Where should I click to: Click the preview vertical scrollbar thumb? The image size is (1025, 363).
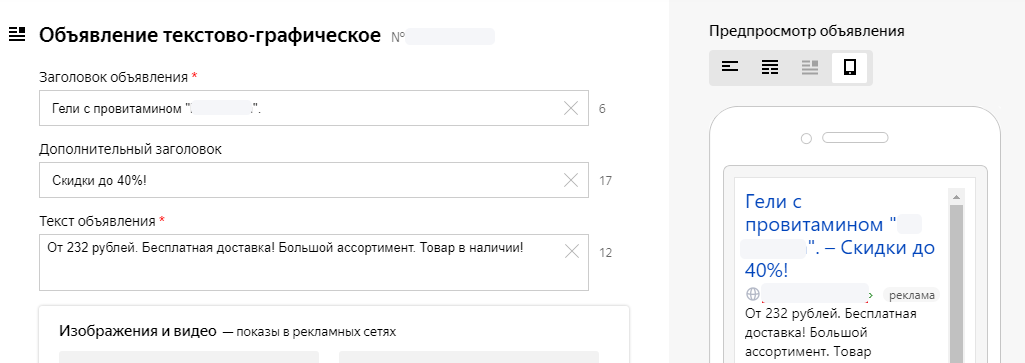pos(956,283)
